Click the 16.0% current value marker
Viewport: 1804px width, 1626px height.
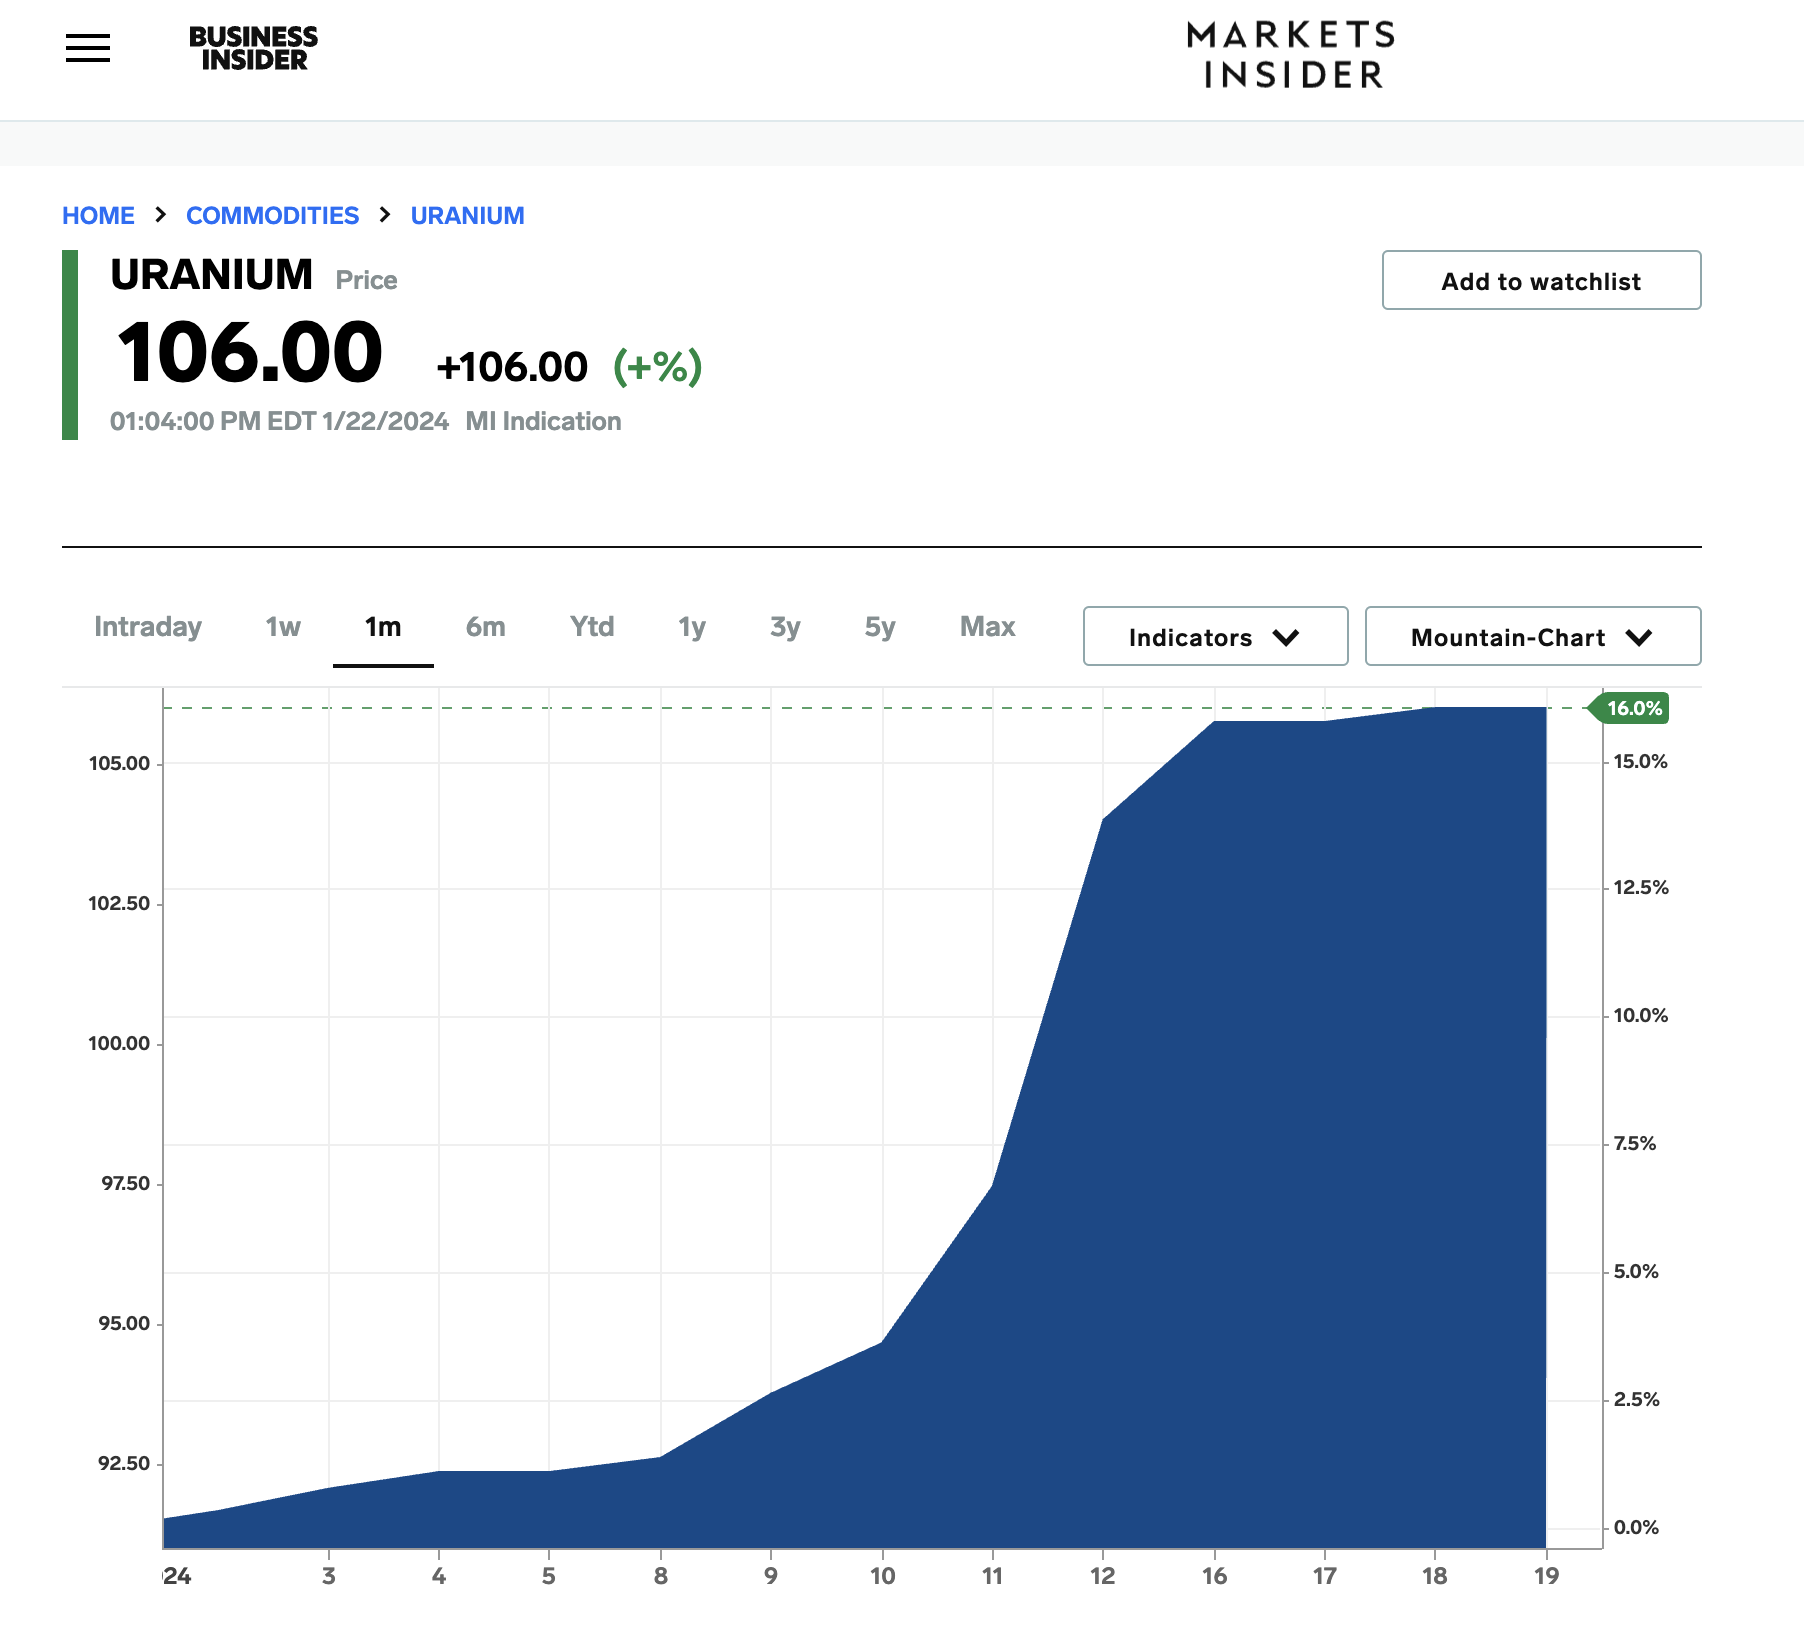click(x=1630, y=708)
